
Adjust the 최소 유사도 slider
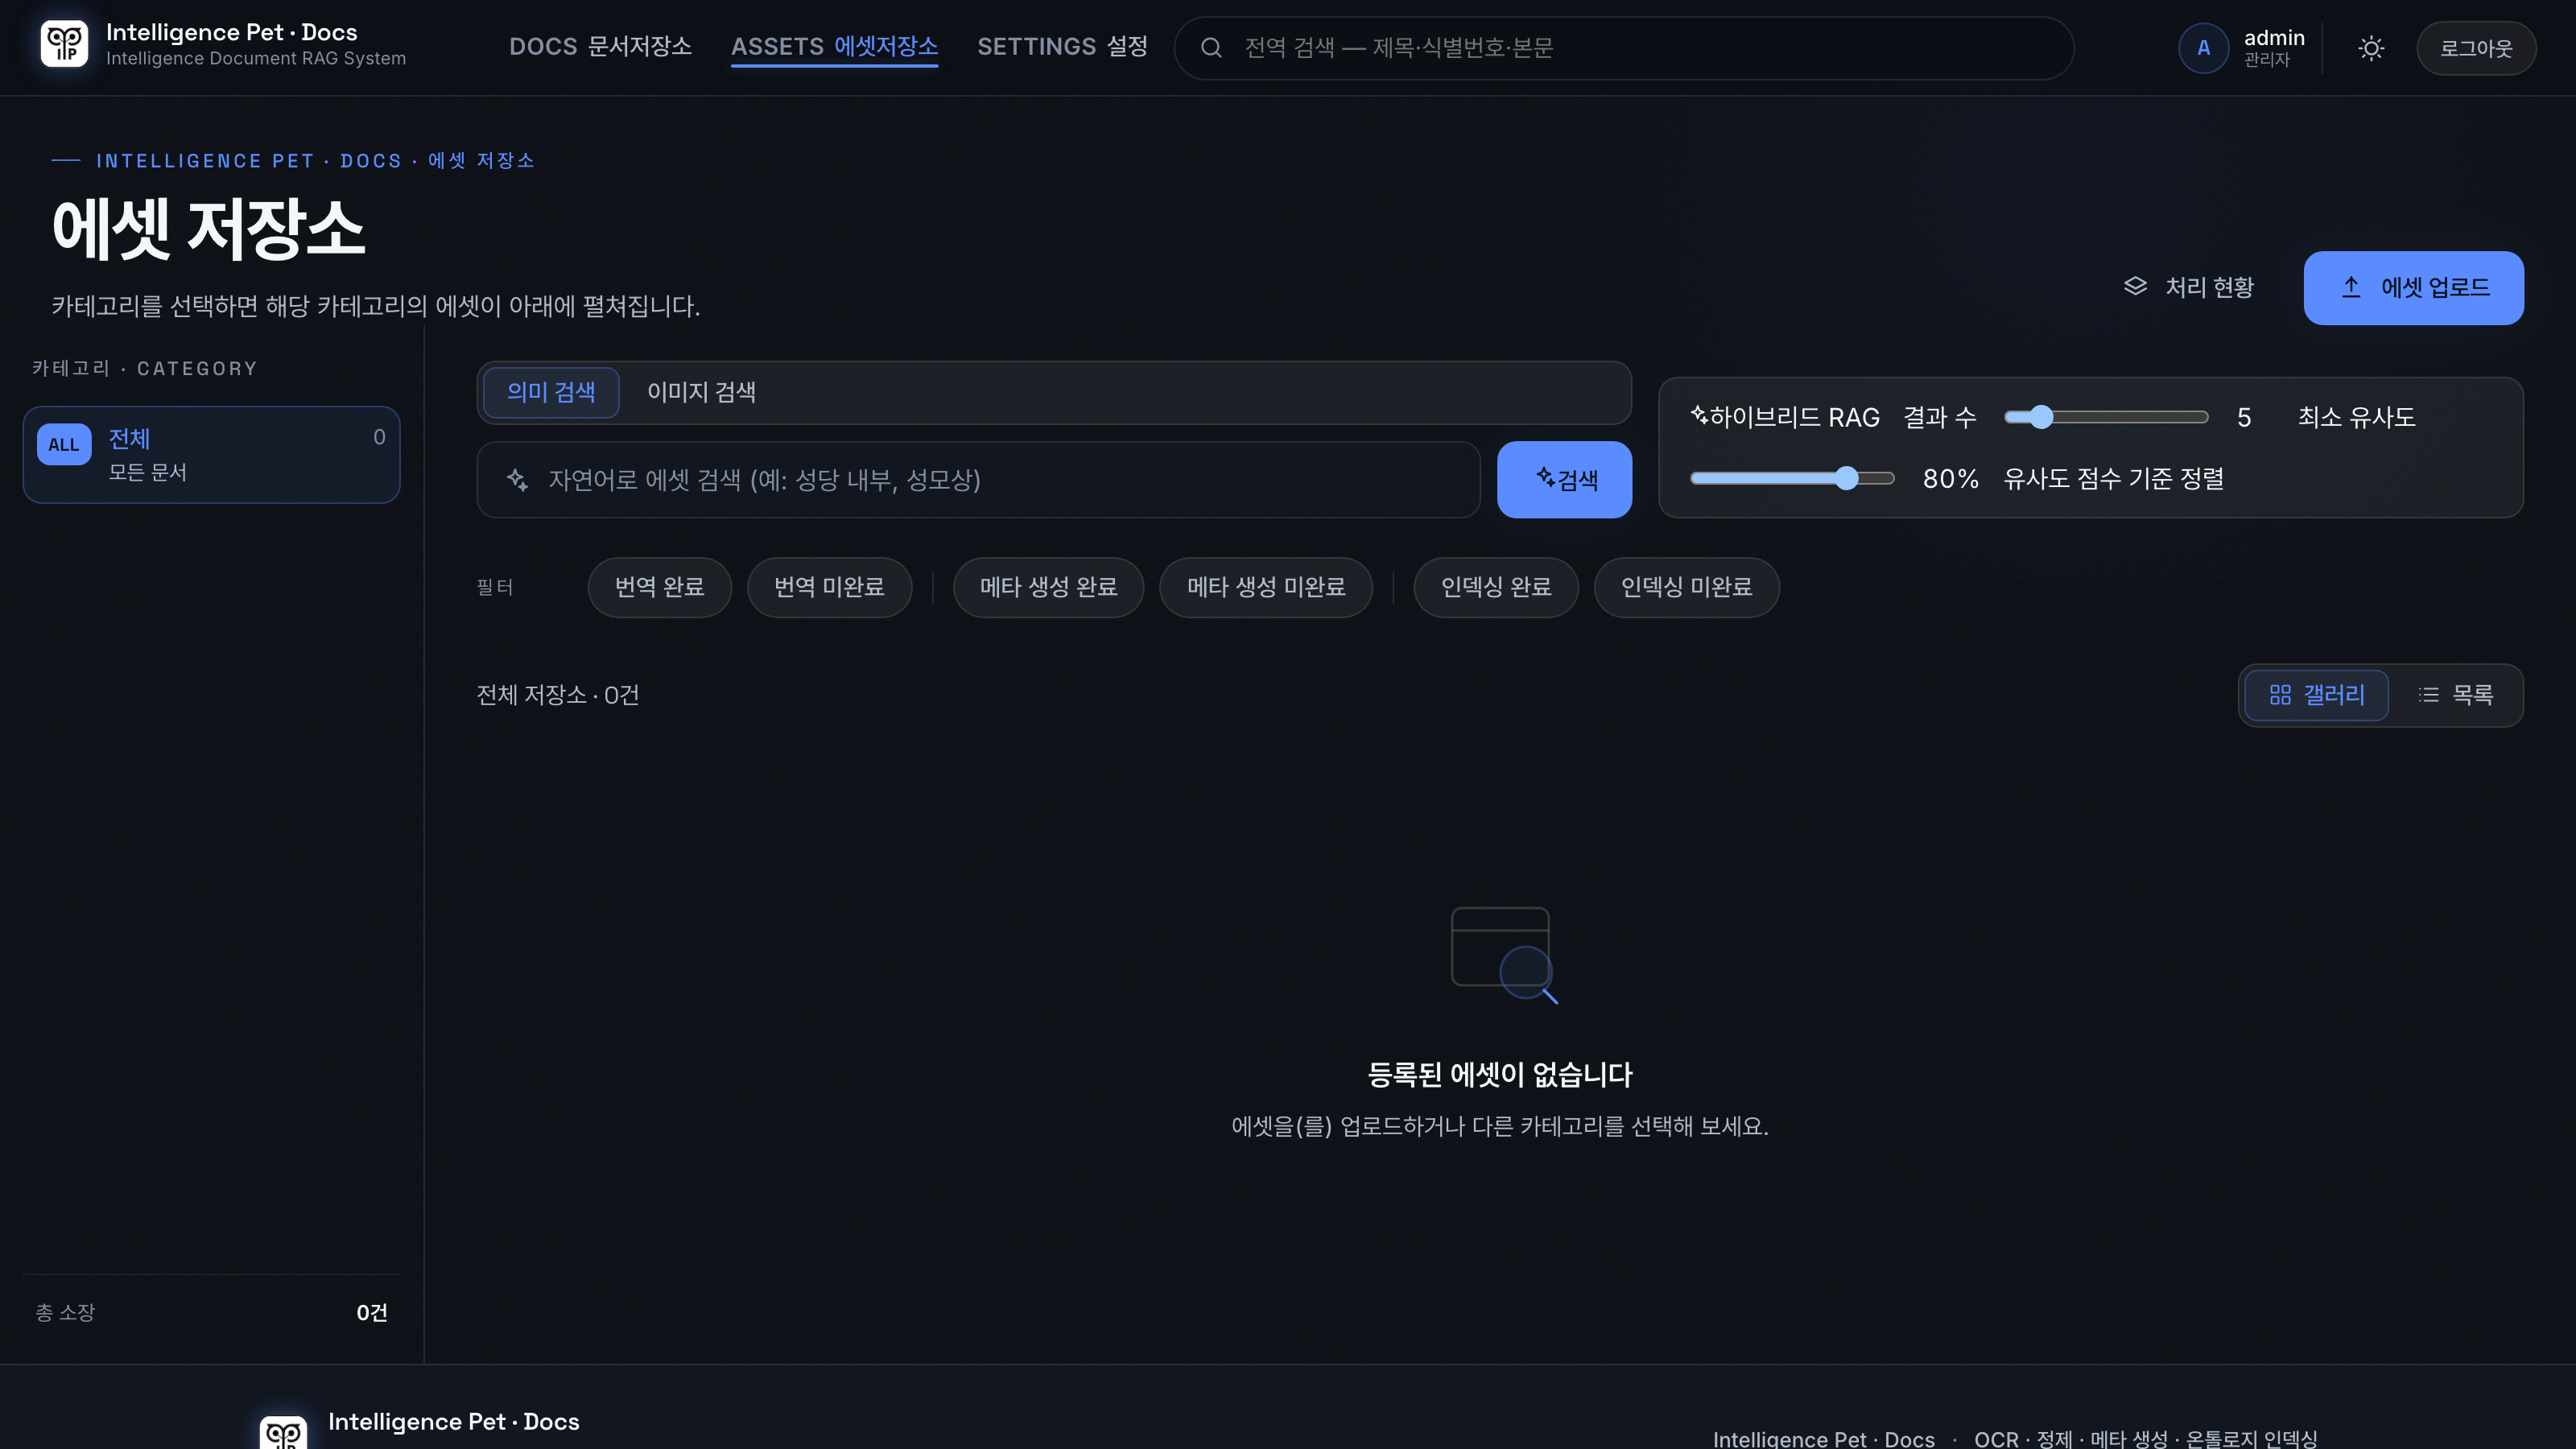click(1792, 479)
